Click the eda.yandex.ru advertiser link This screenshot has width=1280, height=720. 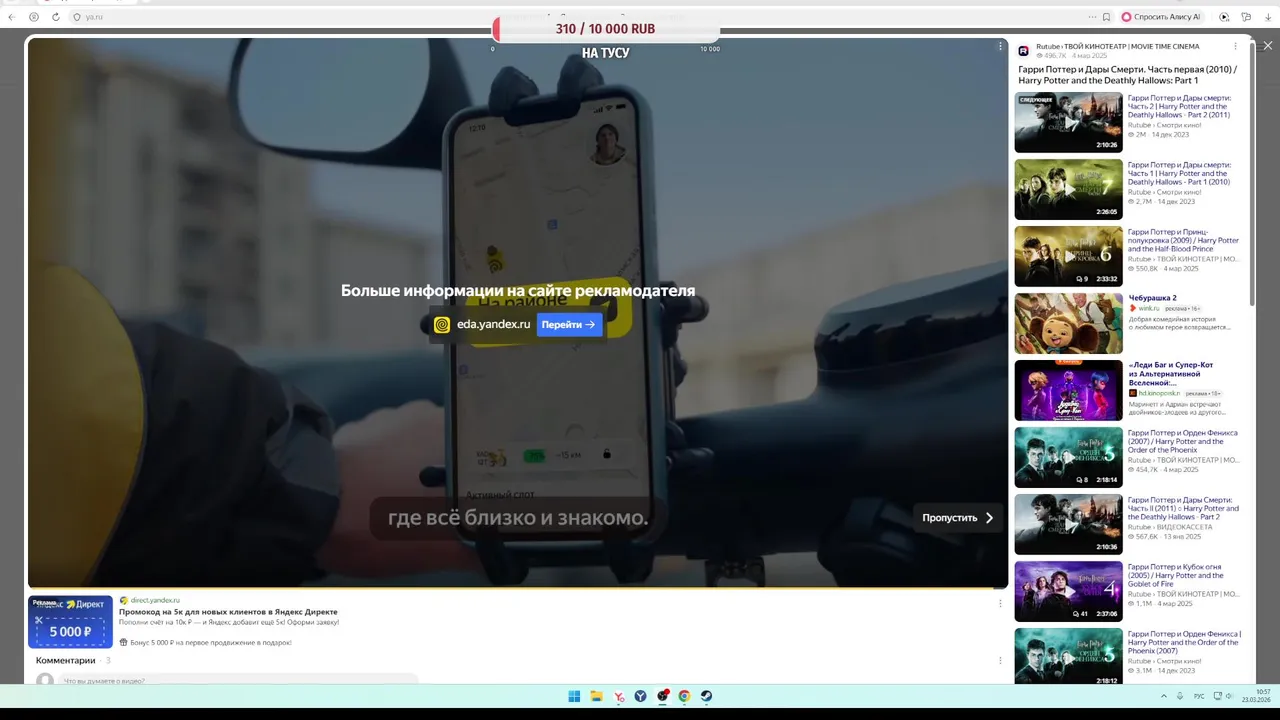tap(493, 324)
